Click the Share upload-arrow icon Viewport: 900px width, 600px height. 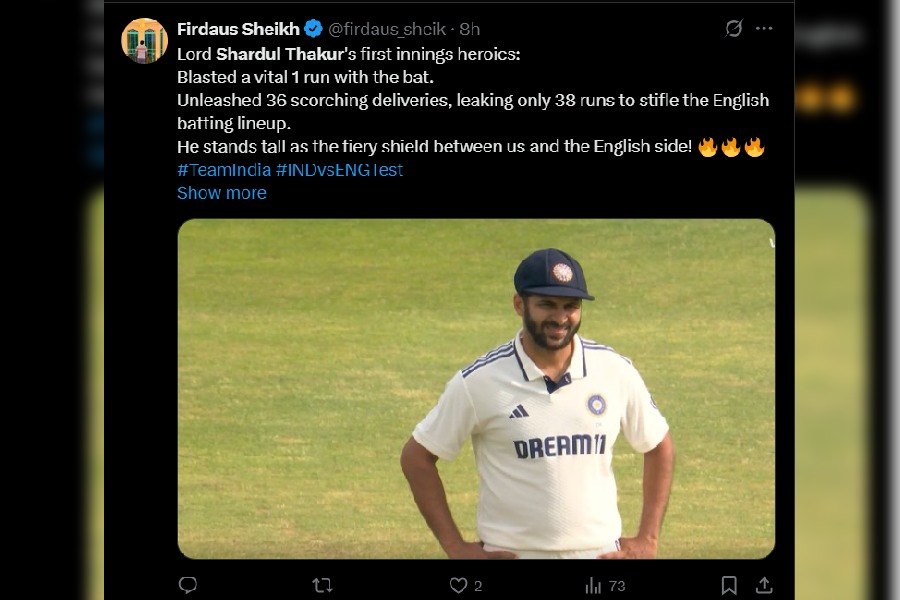[x=764, y=585]
